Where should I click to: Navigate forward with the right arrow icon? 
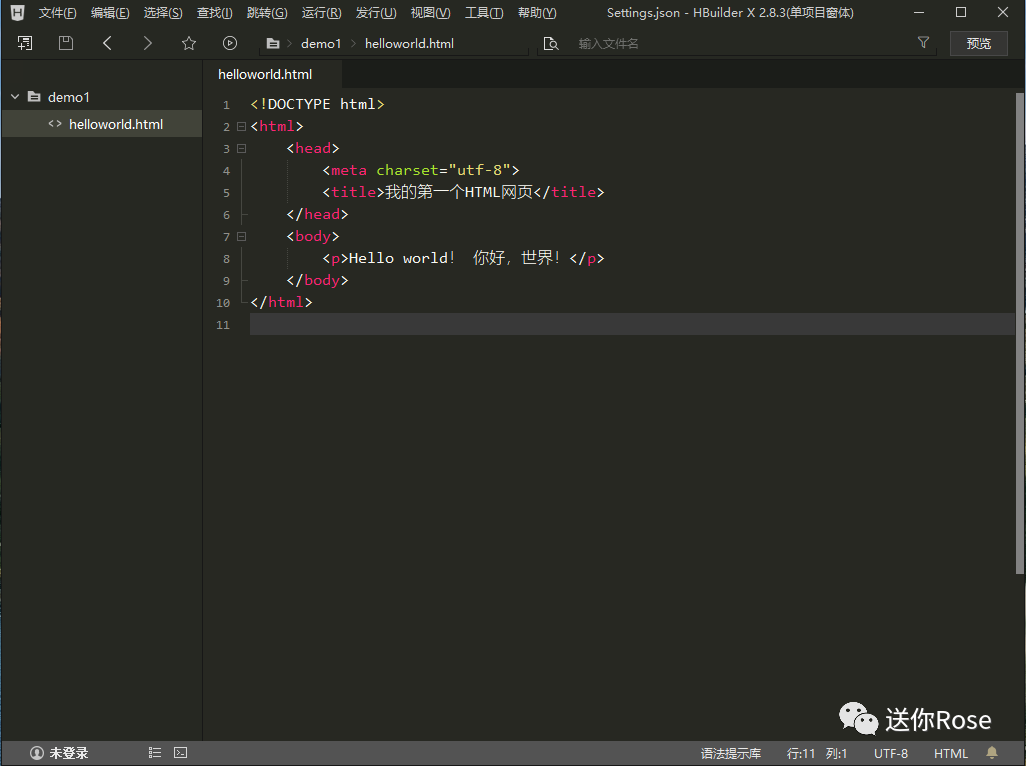point(148,43)
